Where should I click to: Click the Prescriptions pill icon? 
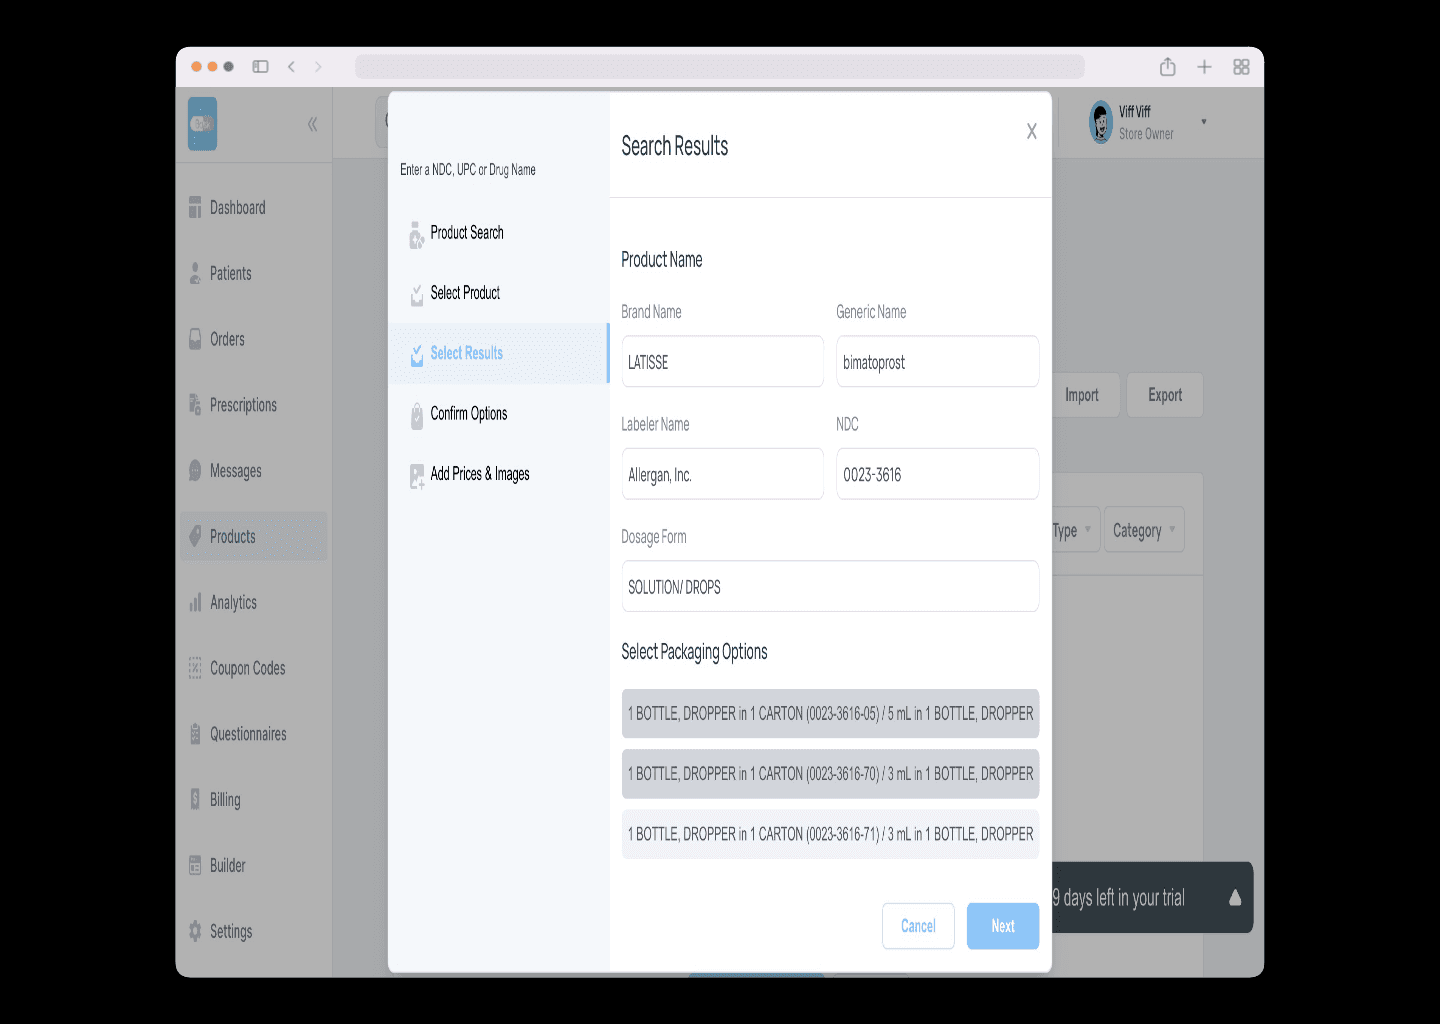point(195,405)
